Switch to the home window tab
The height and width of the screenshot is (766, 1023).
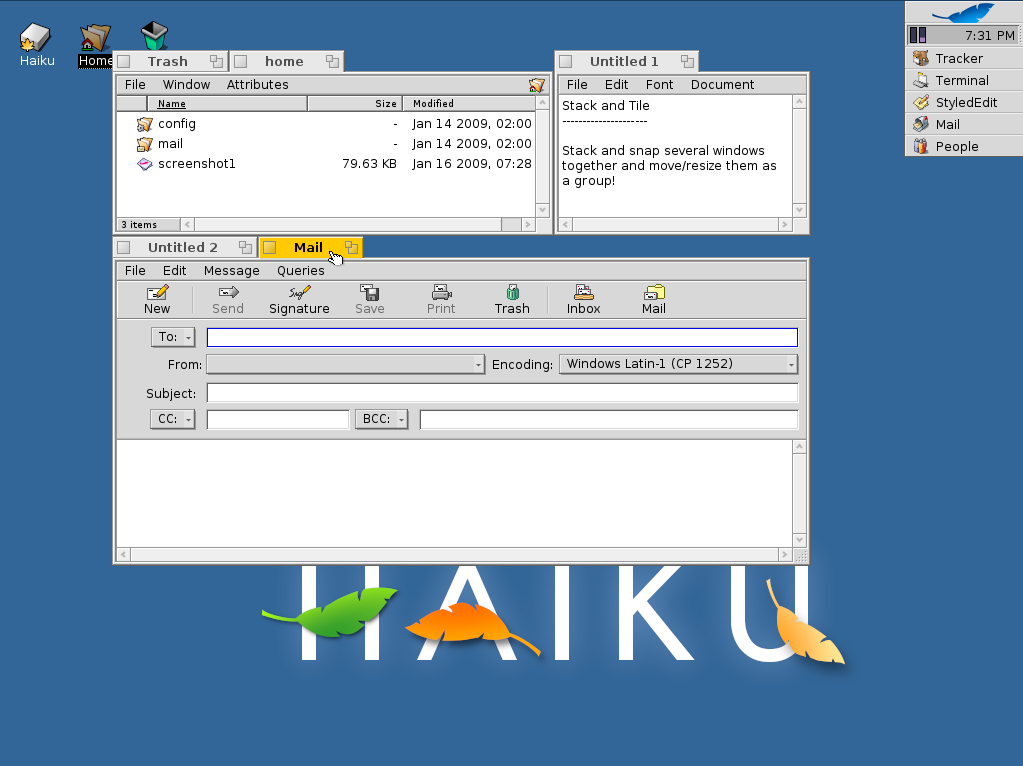(x=284, y=61)
